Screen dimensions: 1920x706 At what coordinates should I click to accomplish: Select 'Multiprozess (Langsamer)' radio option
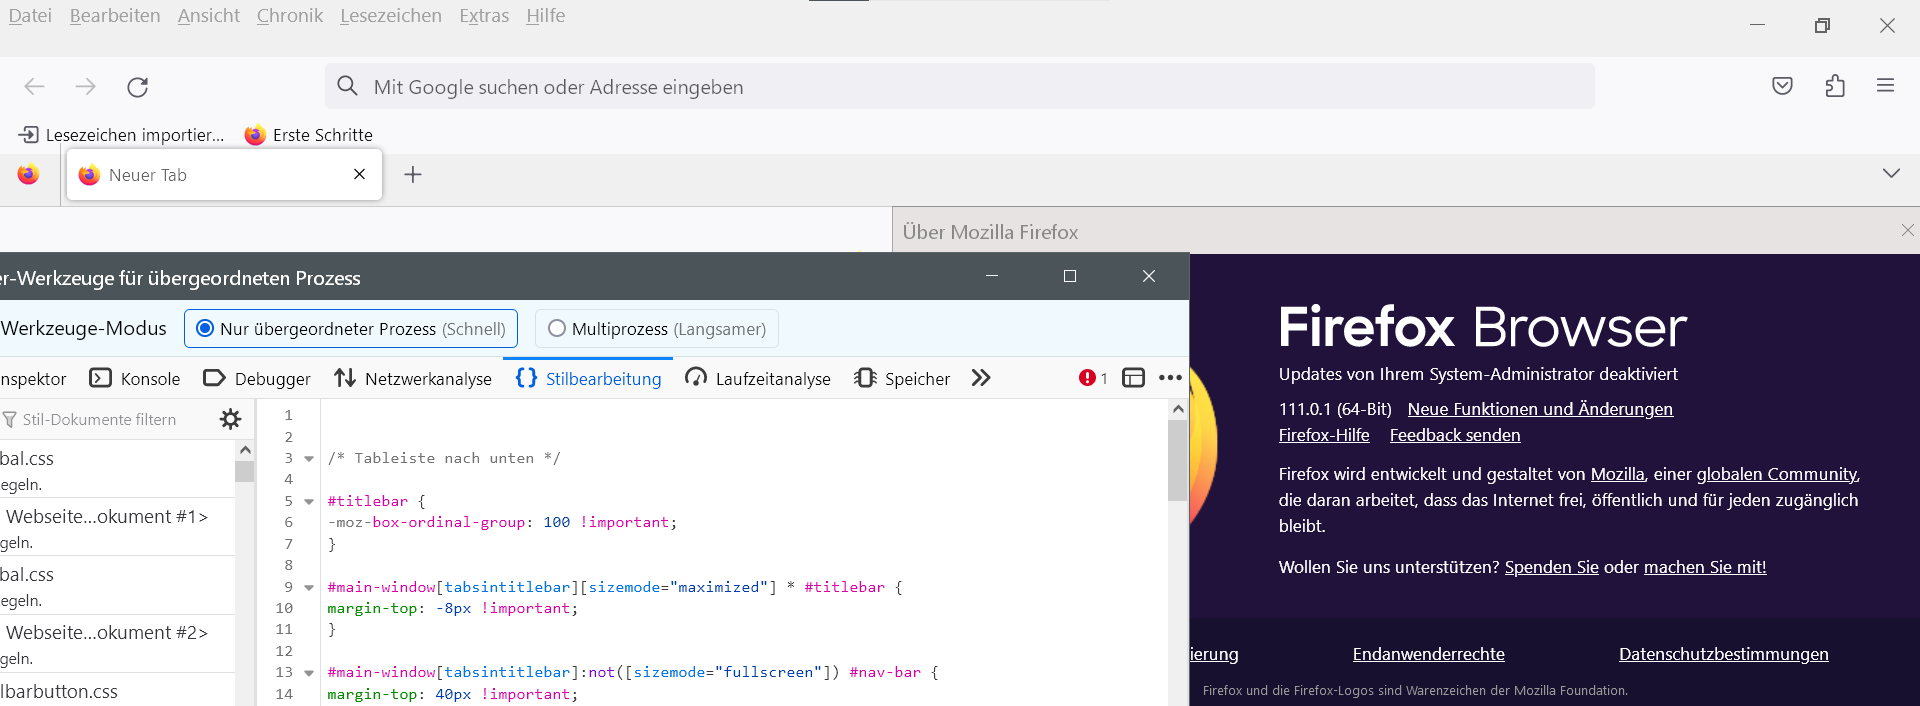[557, 329]
